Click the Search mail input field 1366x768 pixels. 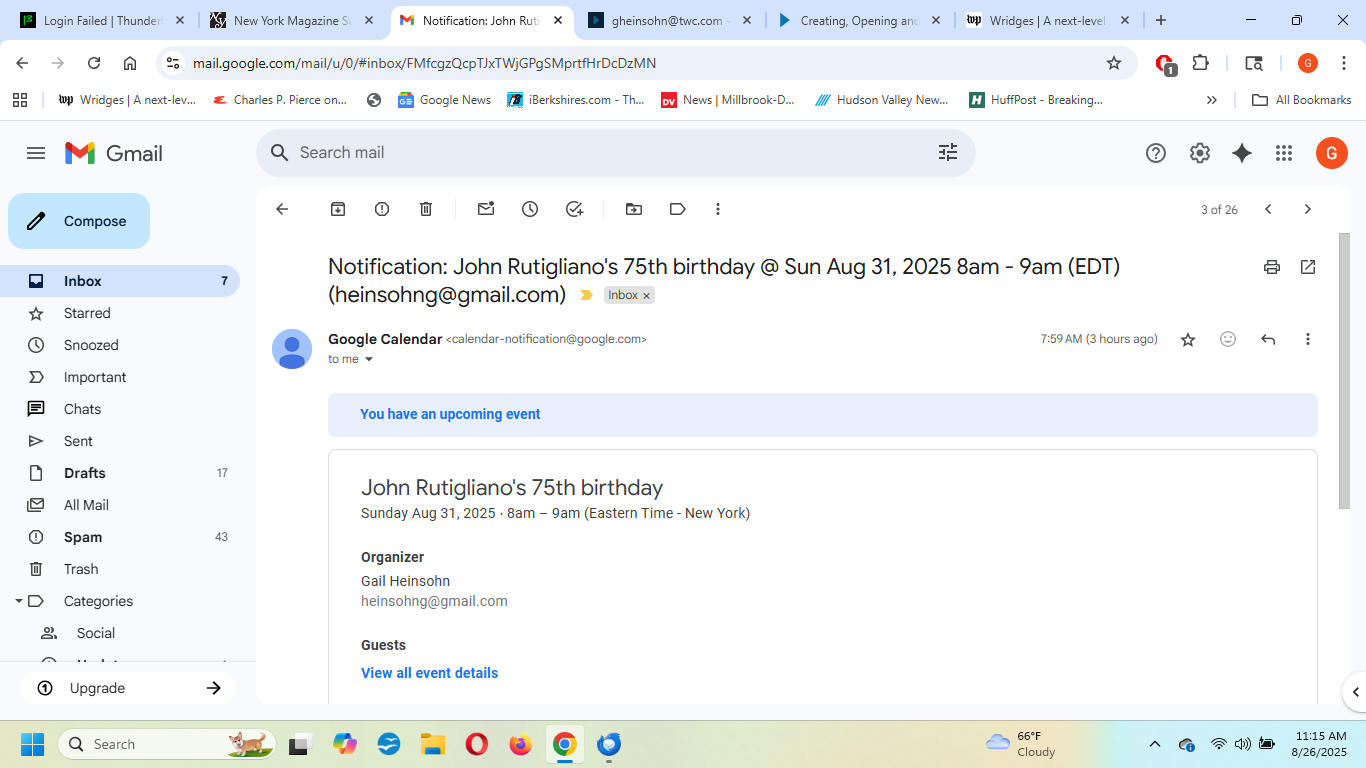tap(600, 153)
